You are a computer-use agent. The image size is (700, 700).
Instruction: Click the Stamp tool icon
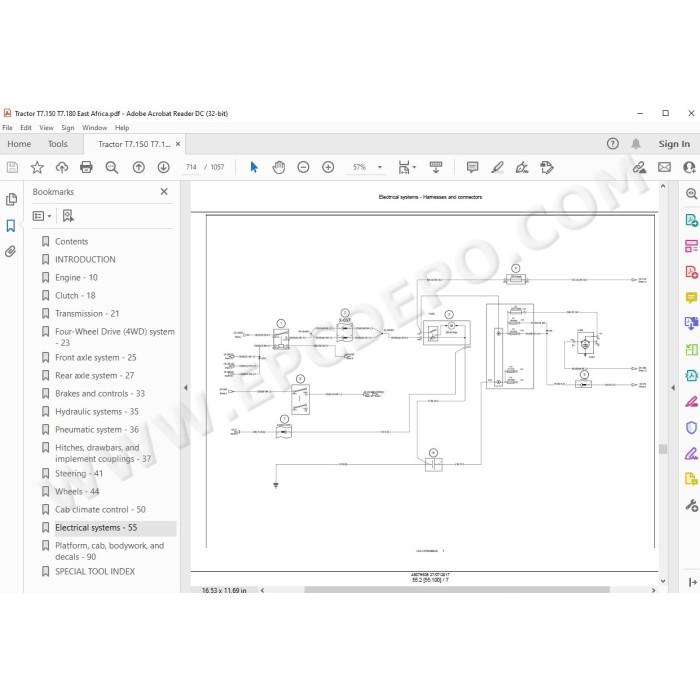(547, 167)
